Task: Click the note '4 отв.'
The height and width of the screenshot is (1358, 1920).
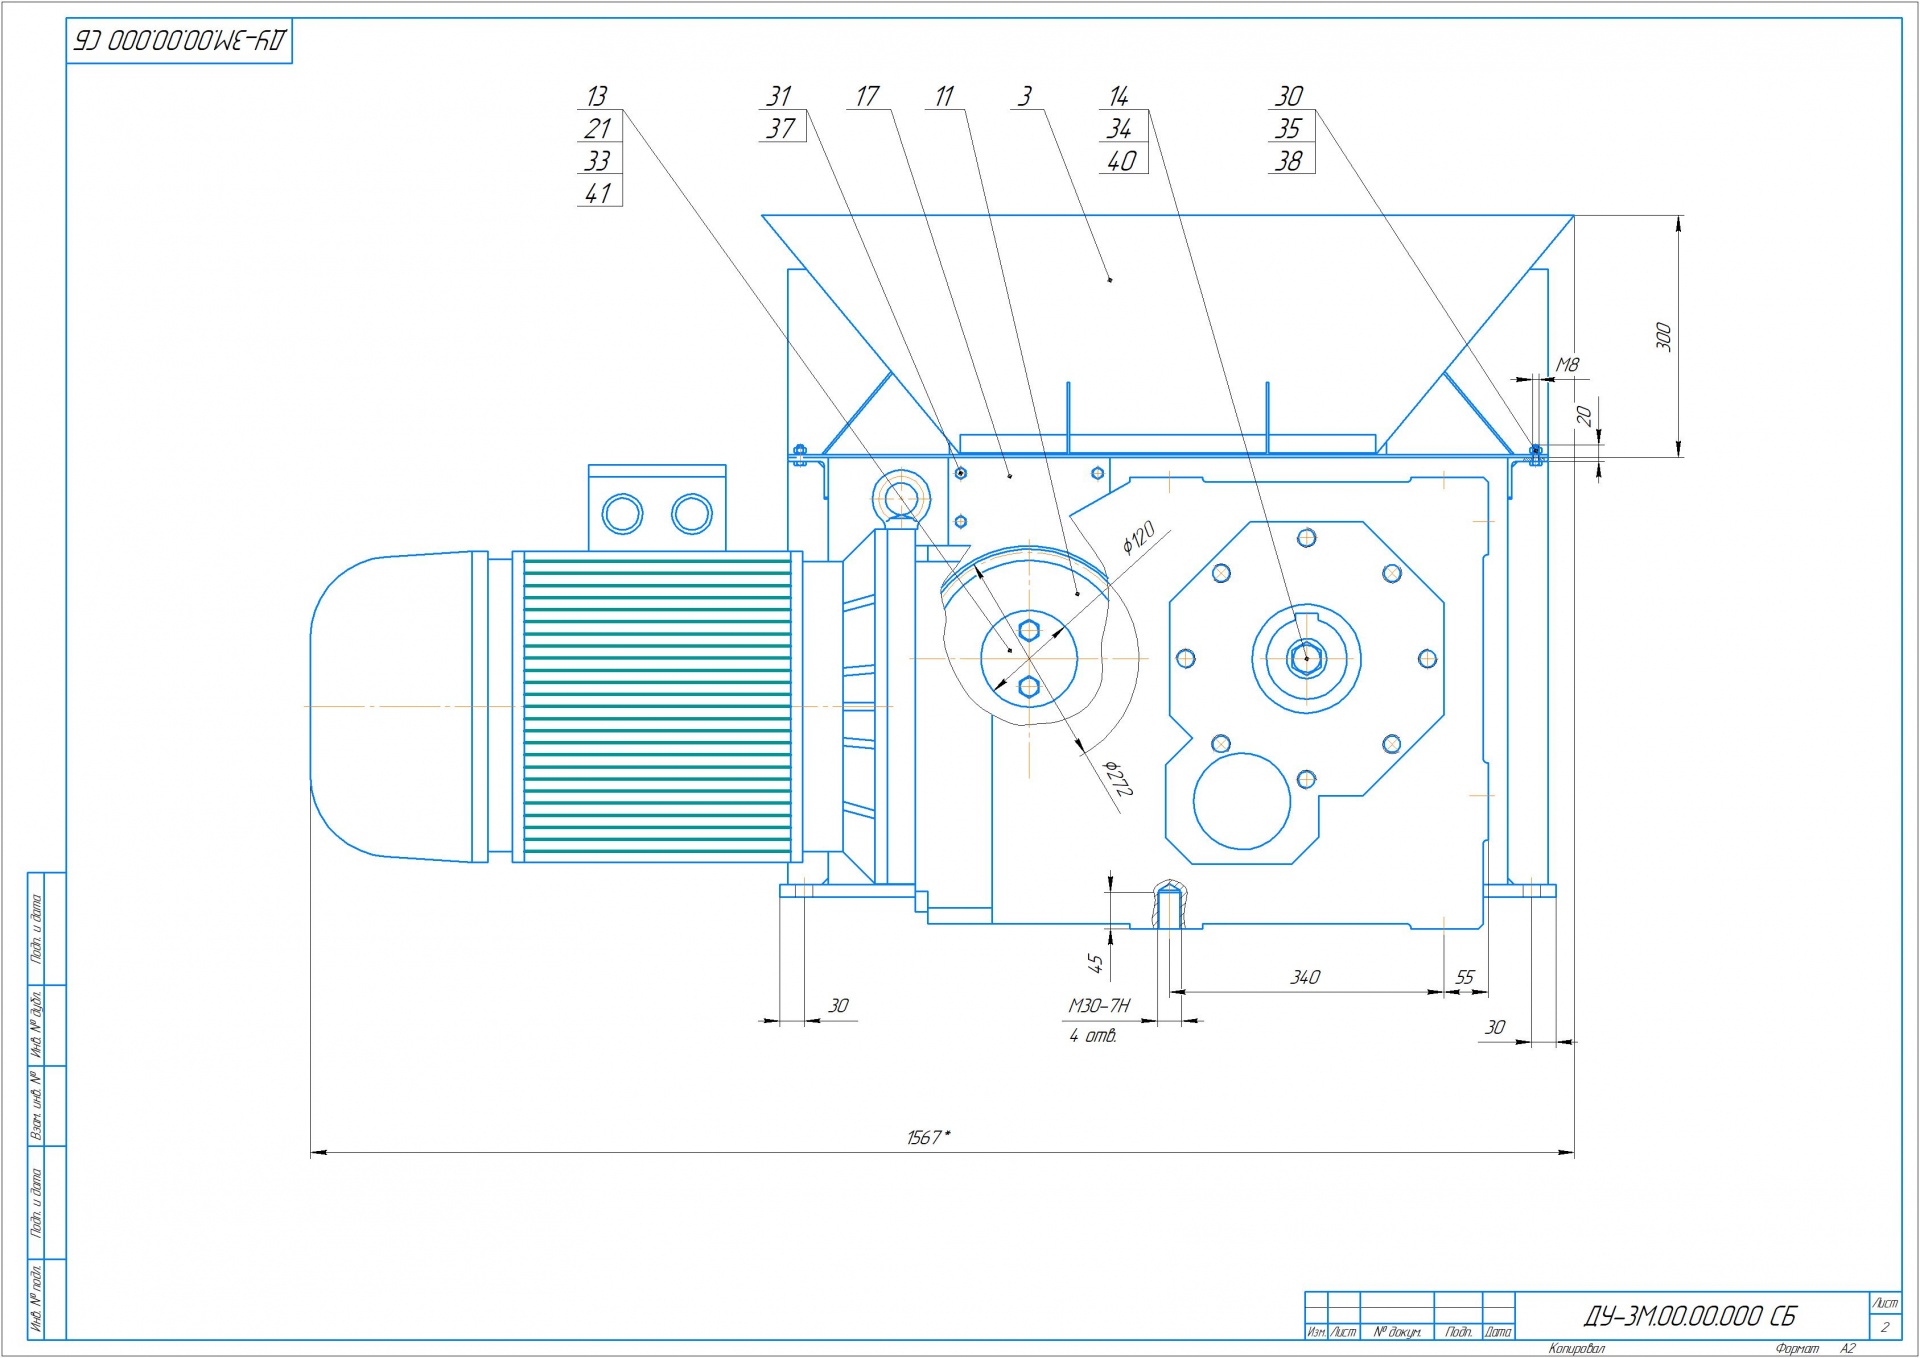Action: coord(1093,1036)
